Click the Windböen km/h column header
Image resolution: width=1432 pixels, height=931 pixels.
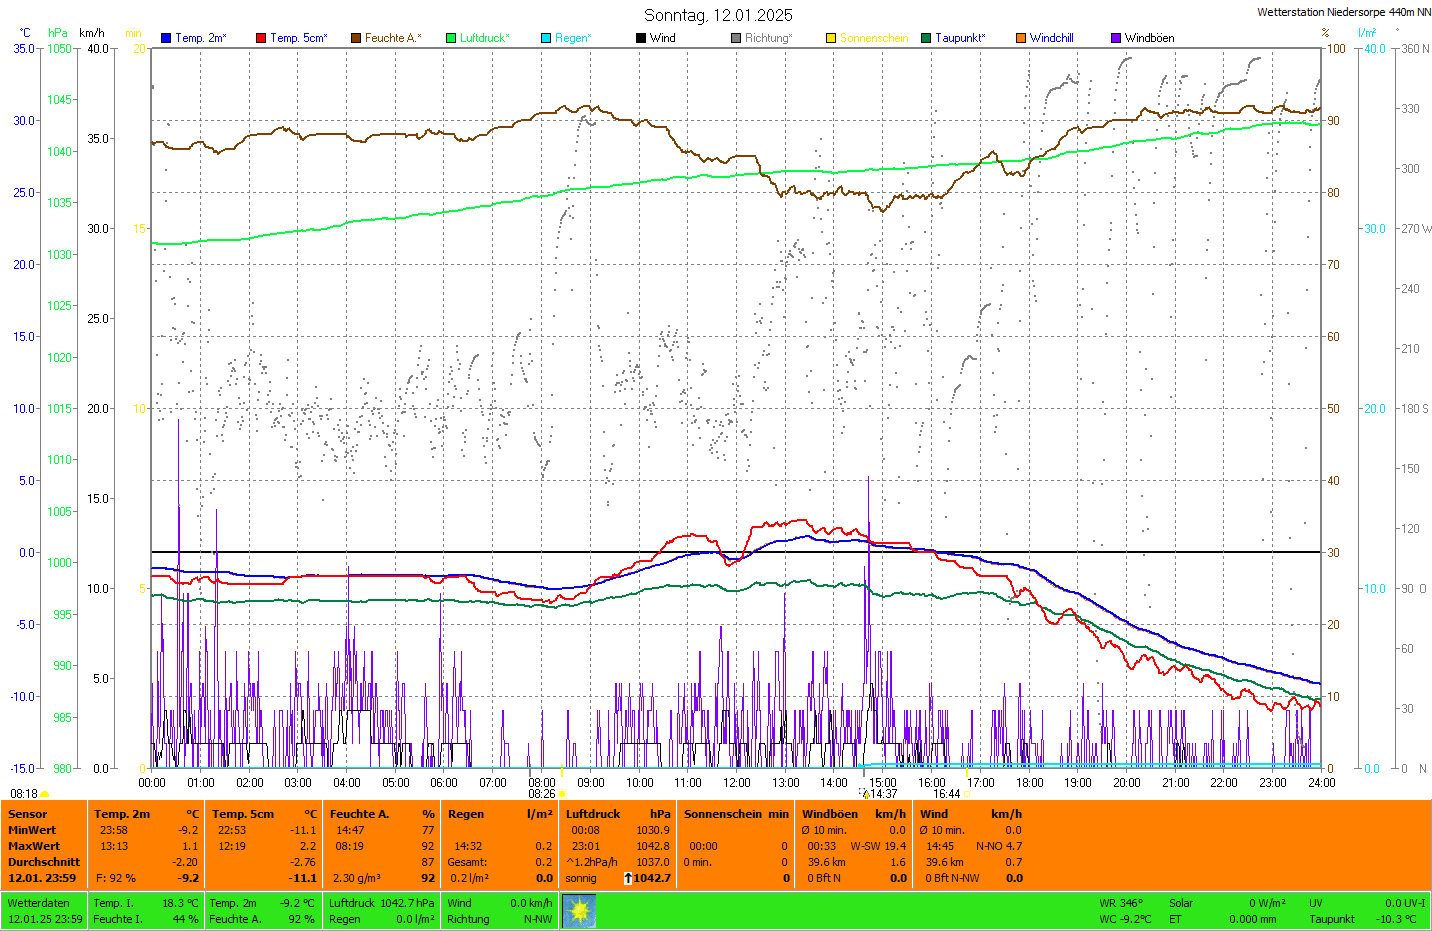(x=853, y=814)
